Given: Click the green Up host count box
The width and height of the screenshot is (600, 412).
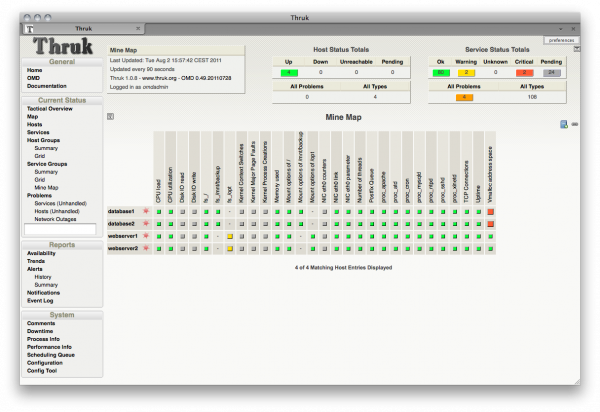Looking at the screenshot, I should click(289, 72).
